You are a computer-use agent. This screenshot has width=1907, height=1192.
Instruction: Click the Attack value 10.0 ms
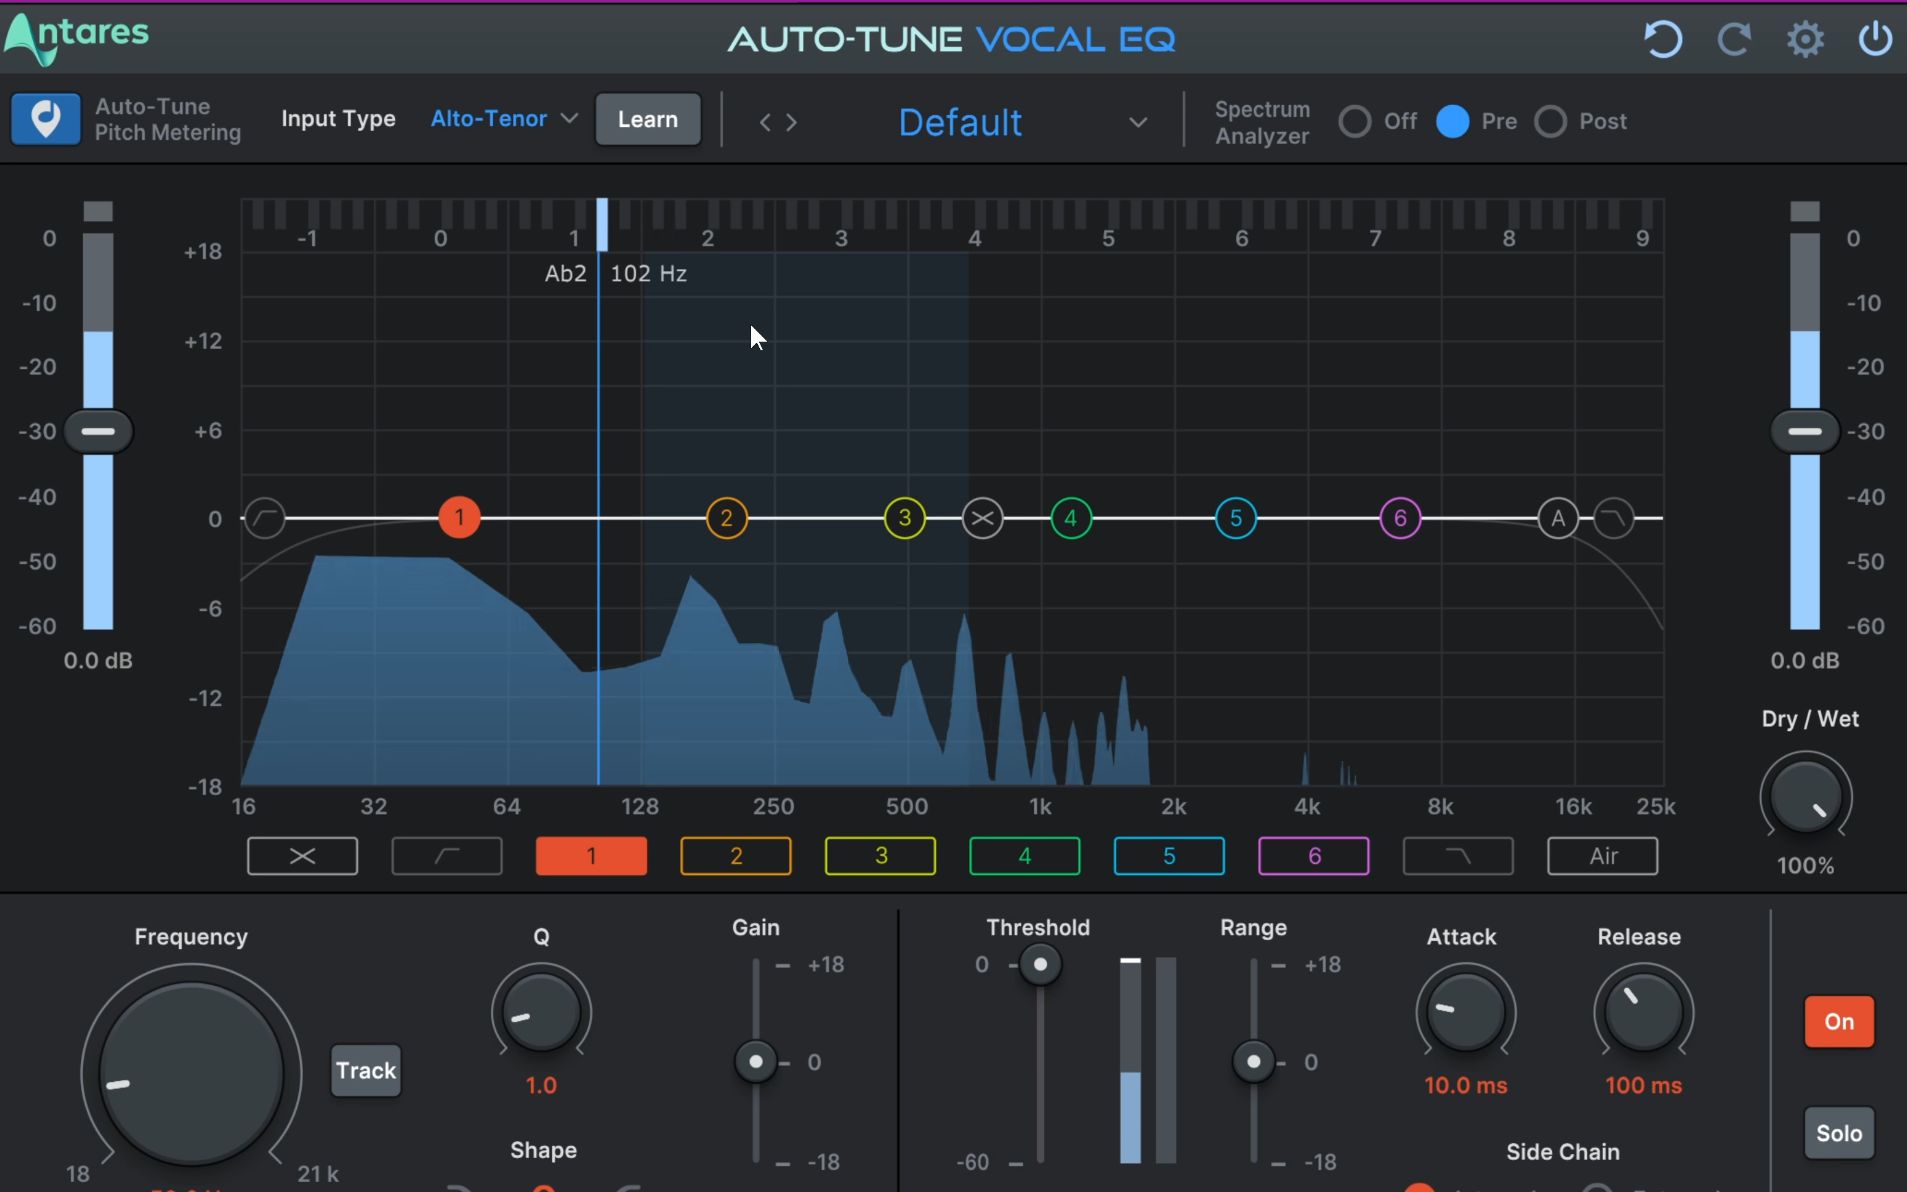click(1466, 1085)
